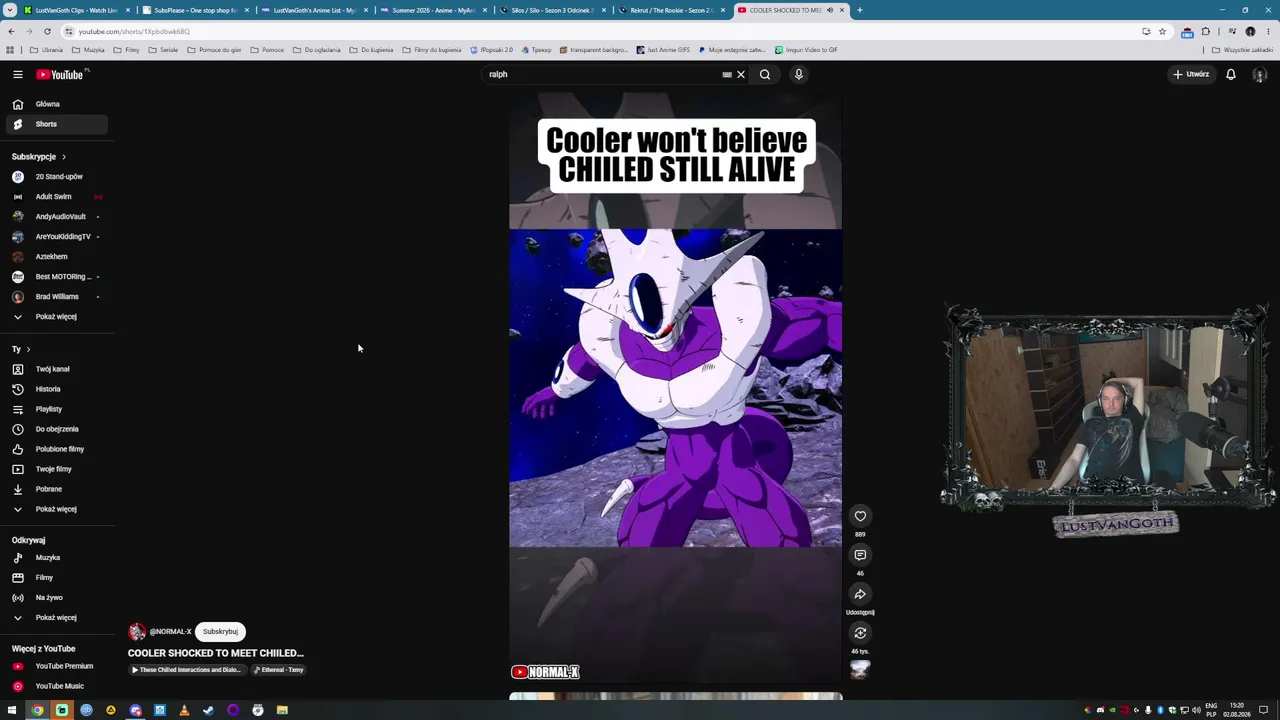1280x720 pixels.
Task: Bookmark this page with star icon
Action: pos(1162,31)
